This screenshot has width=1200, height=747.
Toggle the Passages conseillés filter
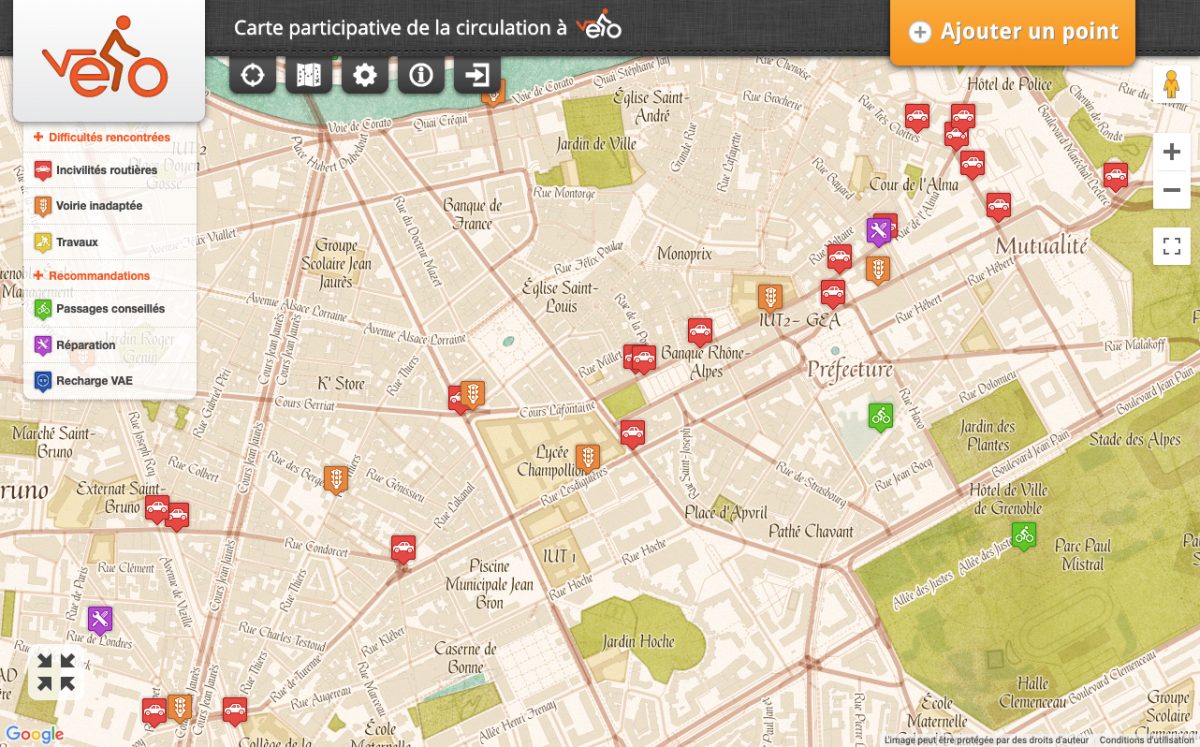110,309
